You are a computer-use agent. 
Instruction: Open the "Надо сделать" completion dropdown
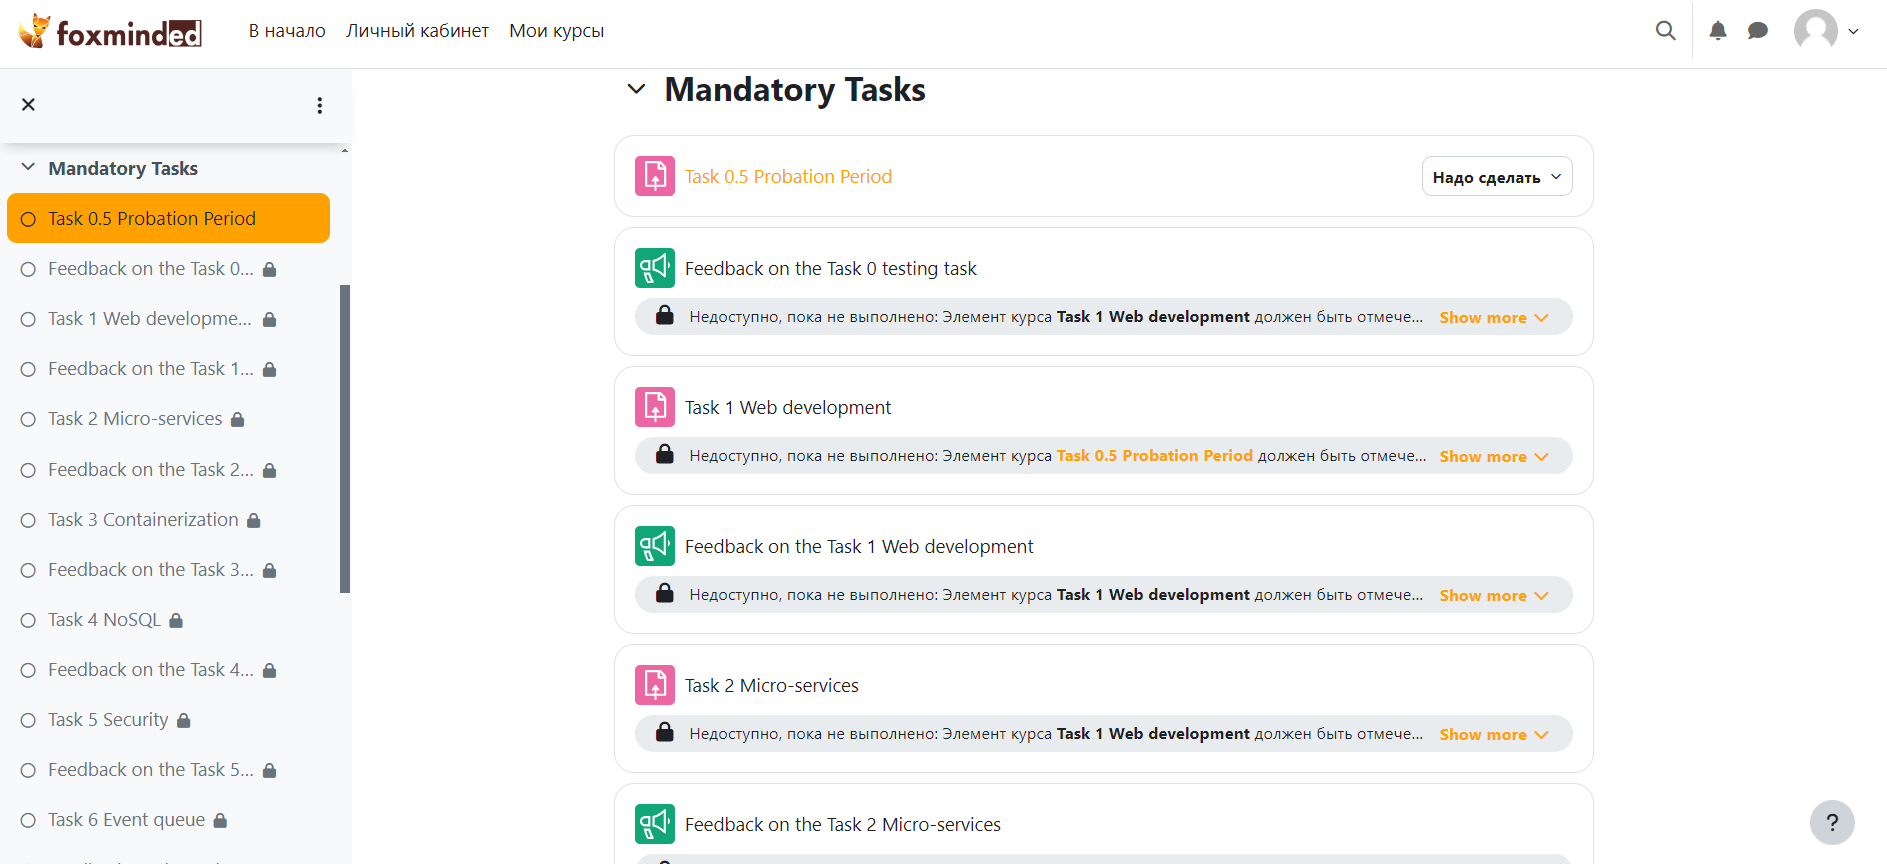click(x=1496, y=177)
